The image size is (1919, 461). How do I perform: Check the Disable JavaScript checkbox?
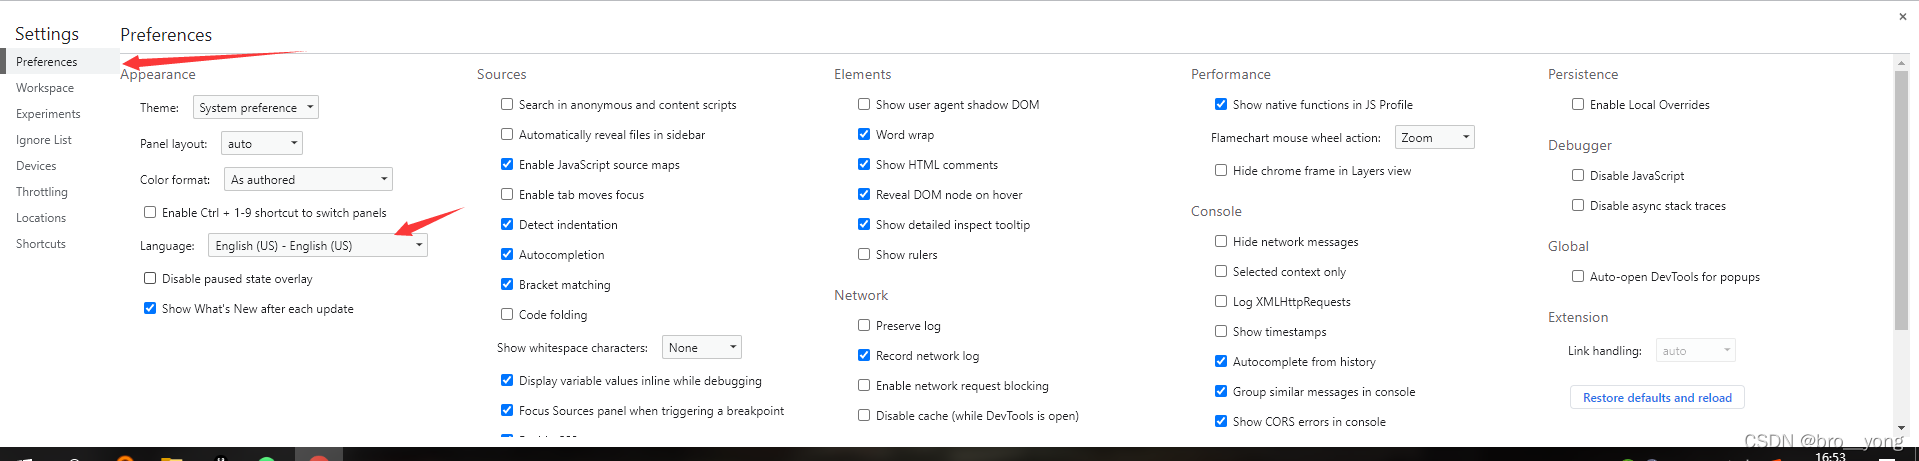click(1578, 175)
